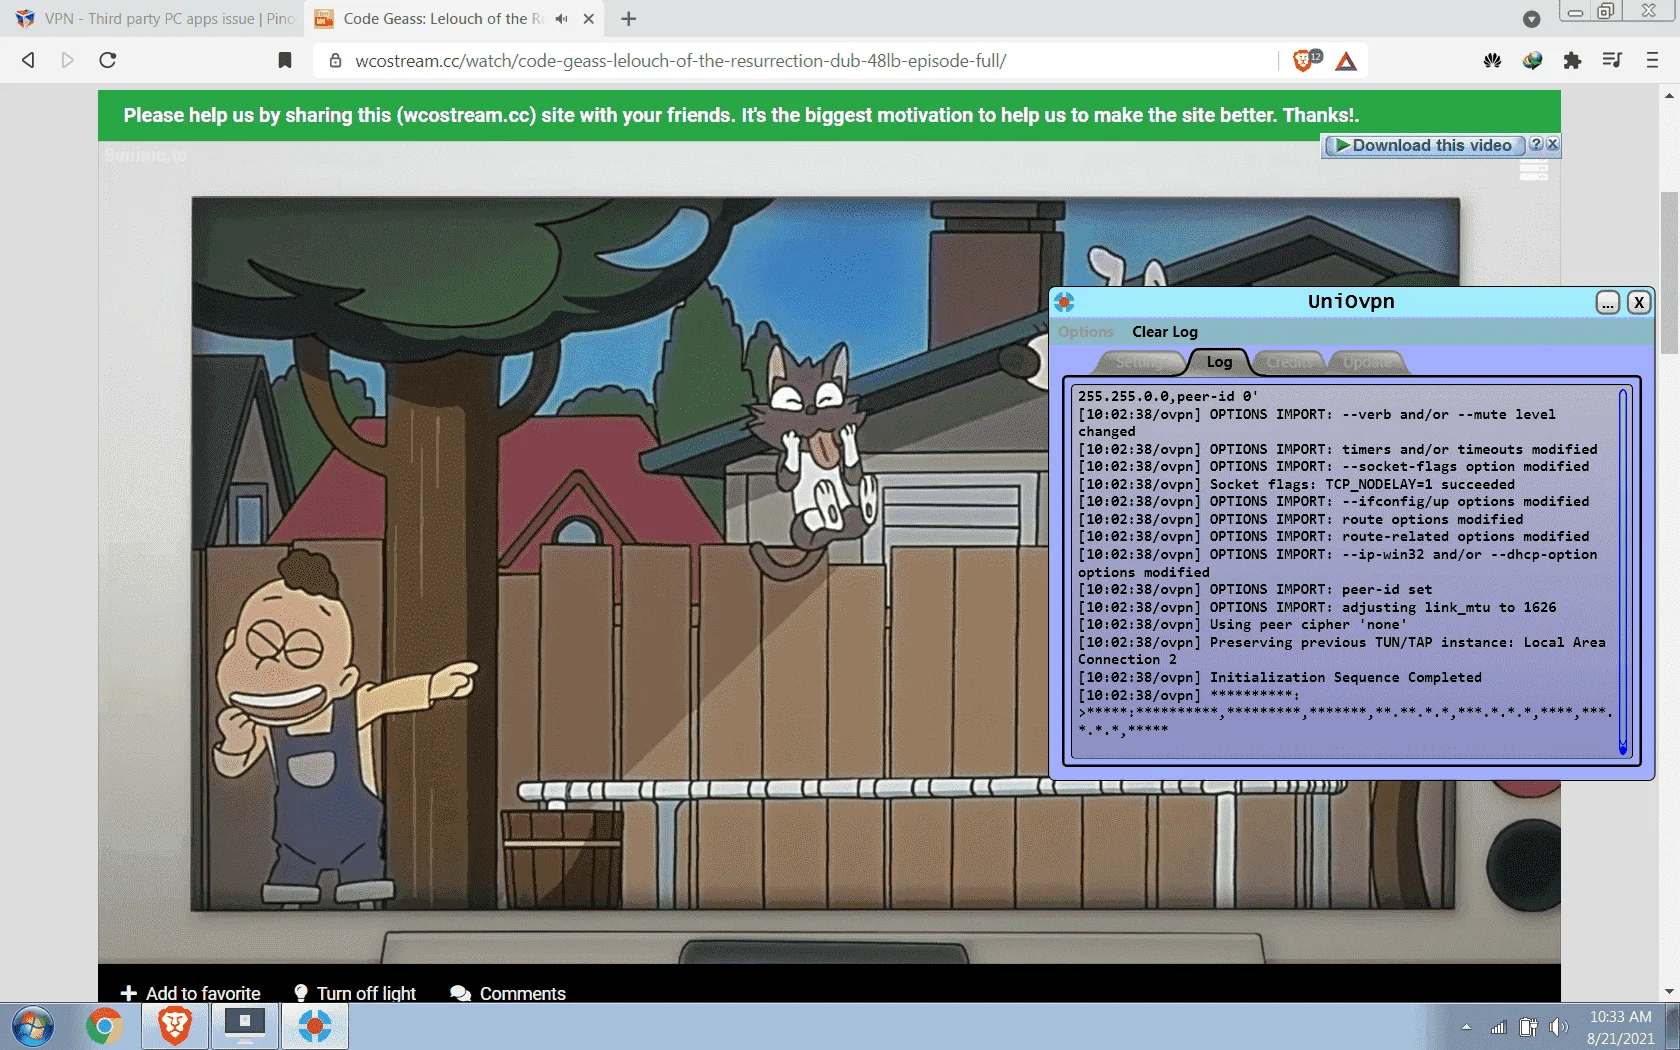
Task: Open the Internet Download Manager extension icon
Action: click(1532, 61)
